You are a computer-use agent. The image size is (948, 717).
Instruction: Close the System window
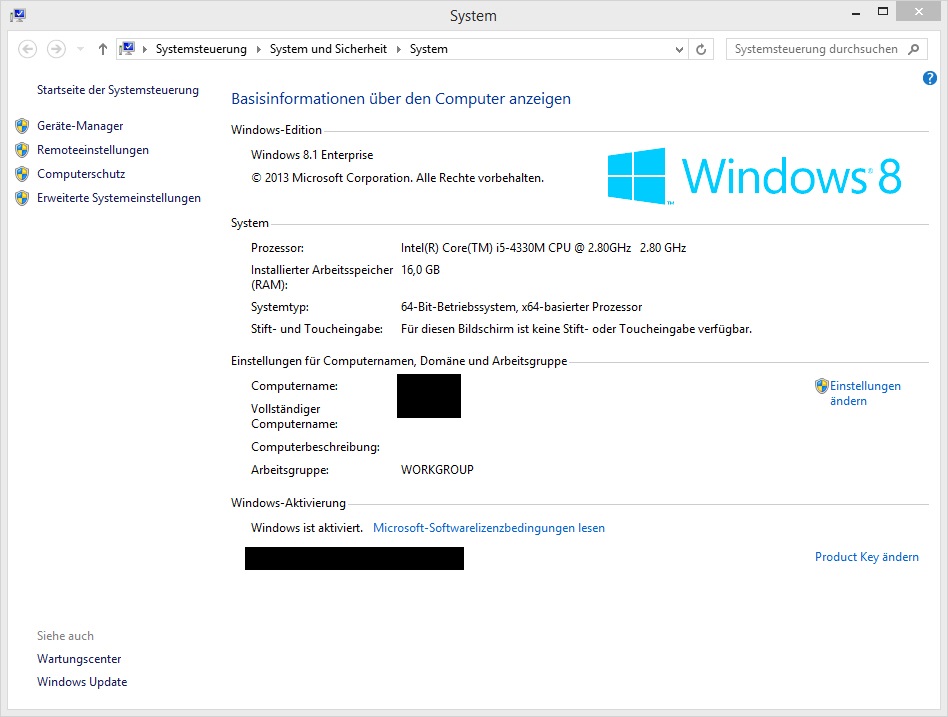coord(918,12)
